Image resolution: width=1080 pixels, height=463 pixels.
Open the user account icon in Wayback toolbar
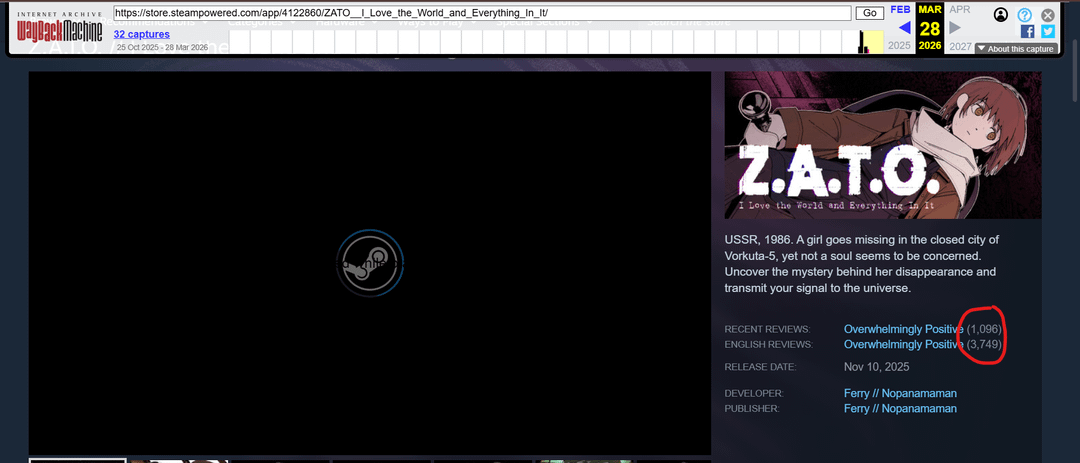click(1001, 15)
